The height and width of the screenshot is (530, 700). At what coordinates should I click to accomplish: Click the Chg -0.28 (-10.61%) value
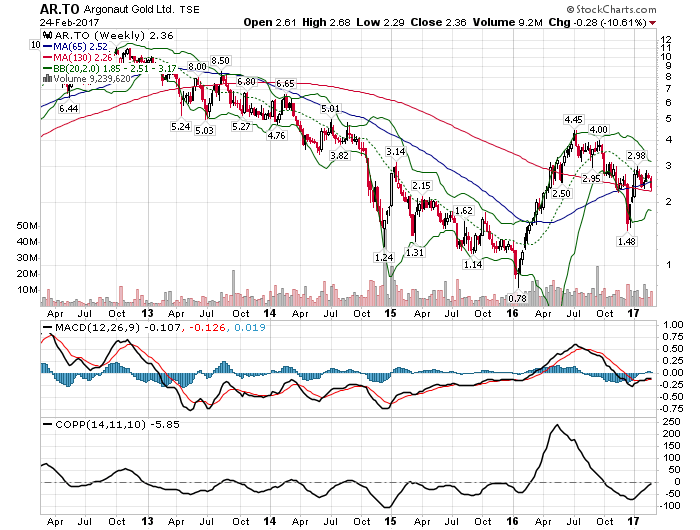pyautogui.click(x=597, y=22)
